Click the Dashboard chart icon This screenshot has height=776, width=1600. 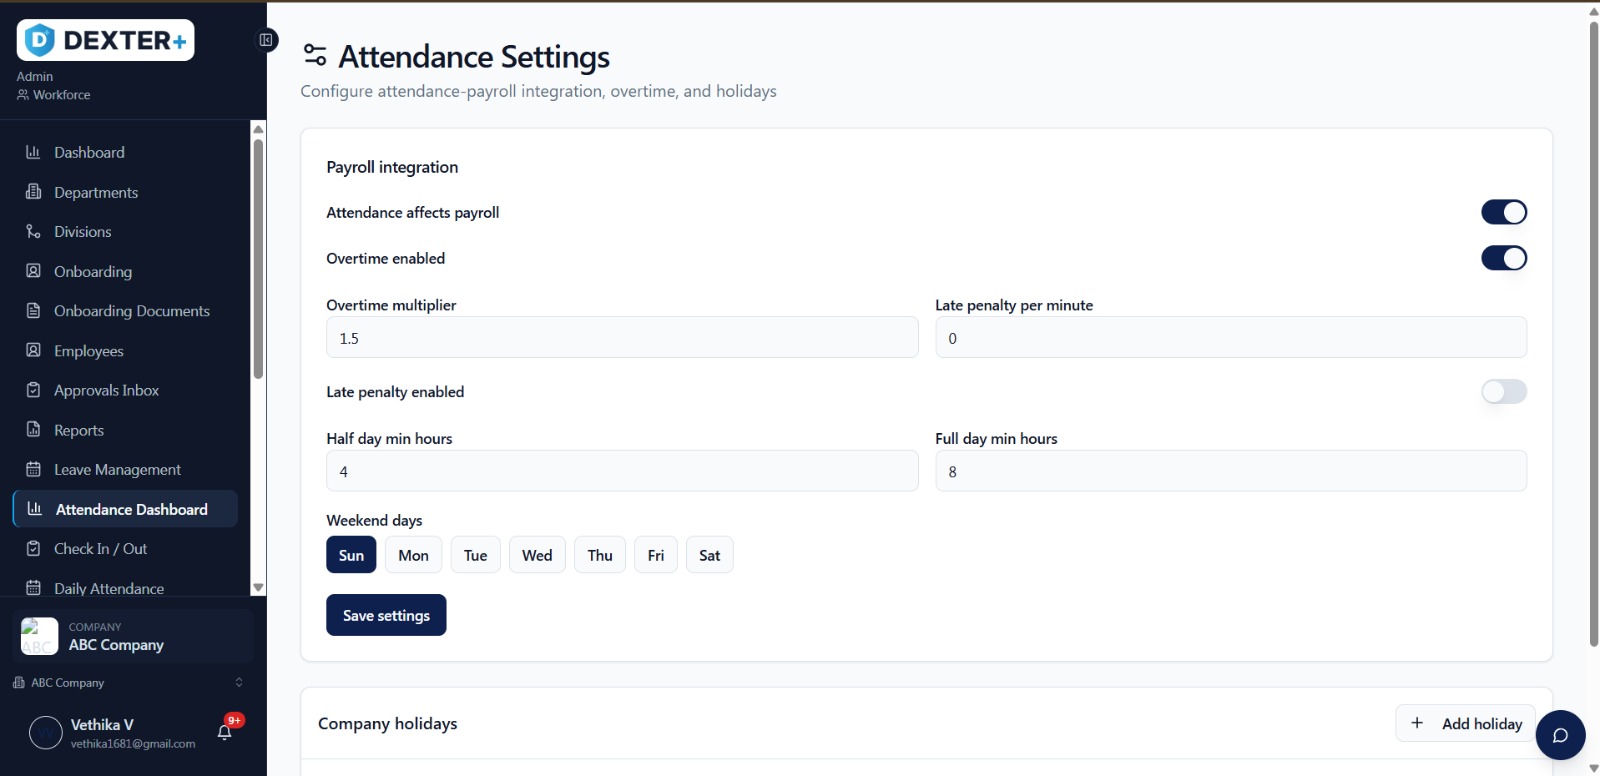pos(33,152)
